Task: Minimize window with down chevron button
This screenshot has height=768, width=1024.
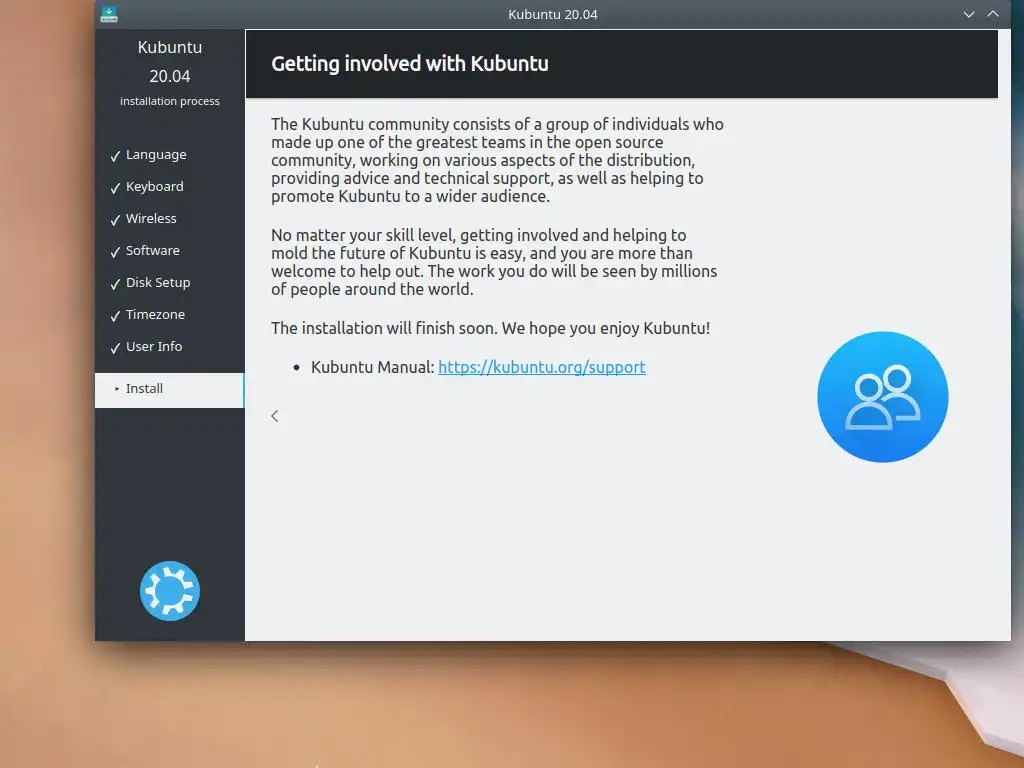Action: [969, 14]
